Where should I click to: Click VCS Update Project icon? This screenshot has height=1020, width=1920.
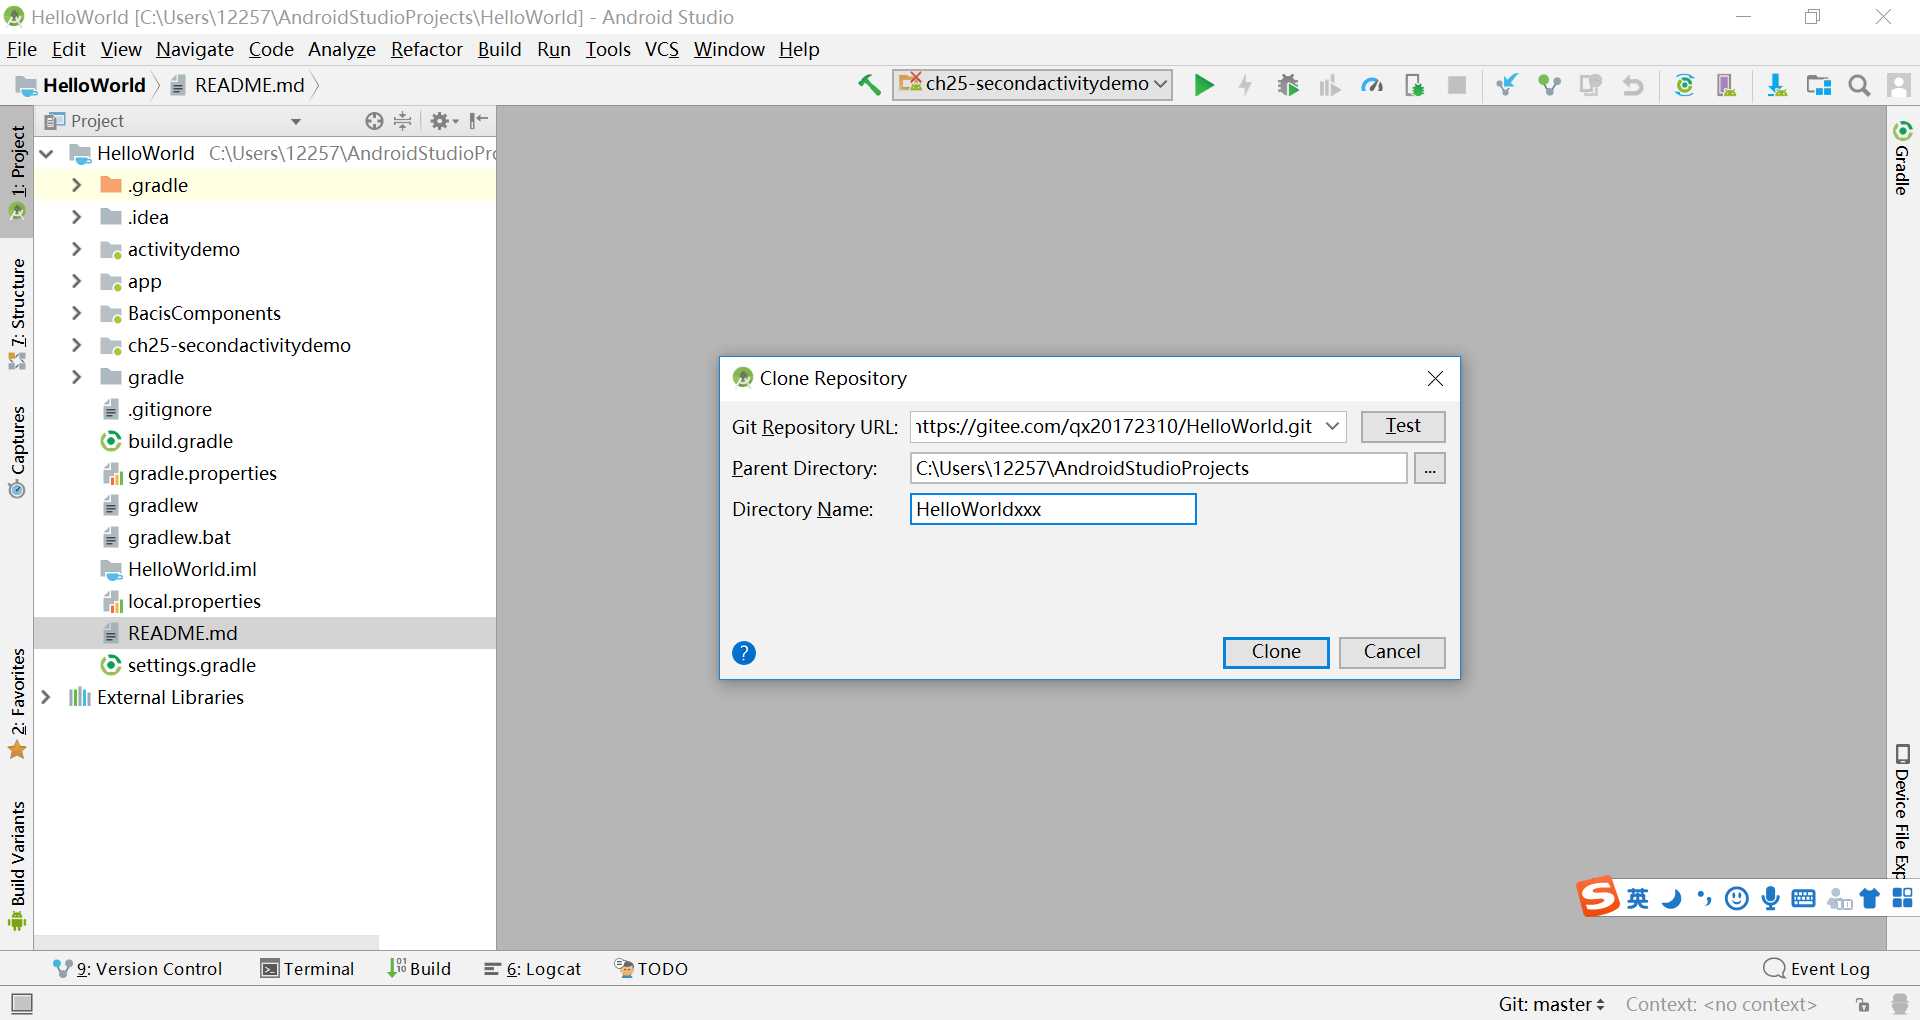click(1506, 85)
